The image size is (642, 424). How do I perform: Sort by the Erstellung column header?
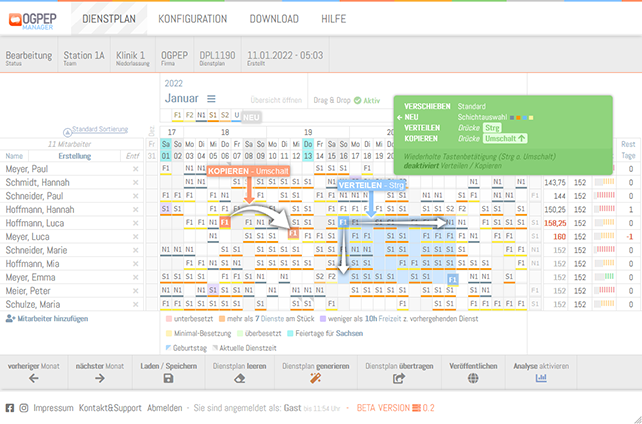click(x=75, y=156)
